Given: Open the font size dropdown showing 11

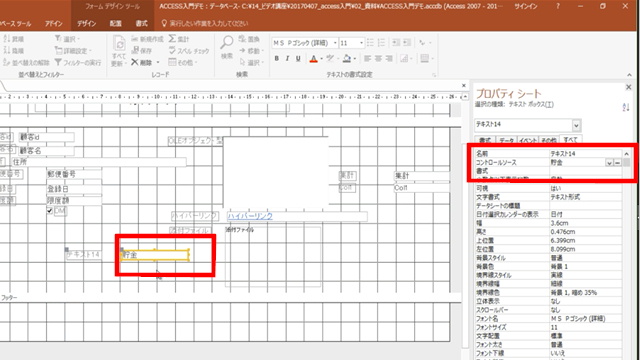Looking at the screenshot, I should coord(361,43).
